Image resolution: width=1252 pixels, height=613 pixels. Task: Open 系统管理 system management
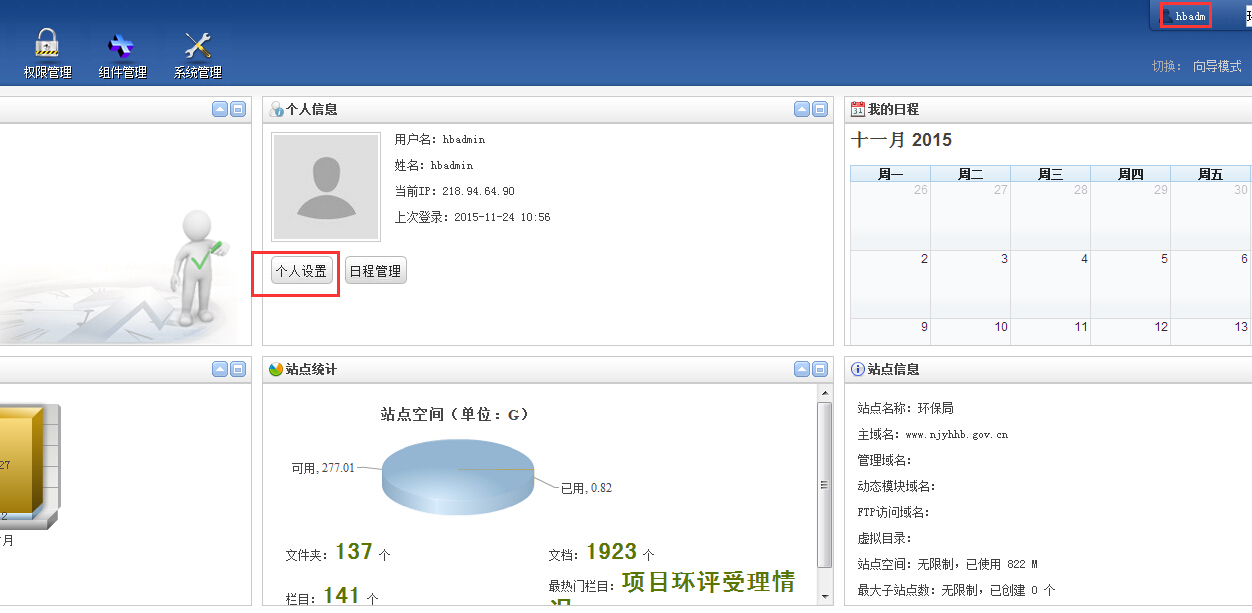tap(197, 54)
